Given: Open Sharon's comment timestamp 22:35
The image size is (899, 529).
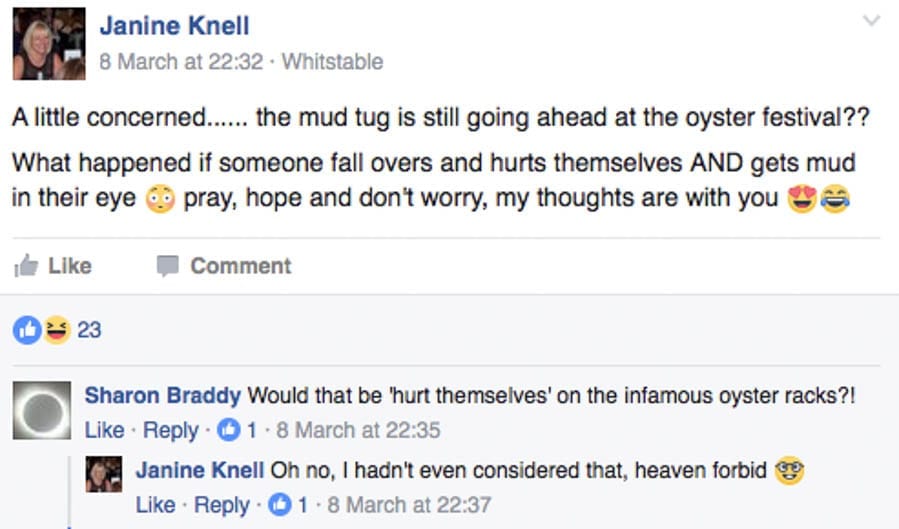Looking at the screenshot, I should (x=358, y=431).
